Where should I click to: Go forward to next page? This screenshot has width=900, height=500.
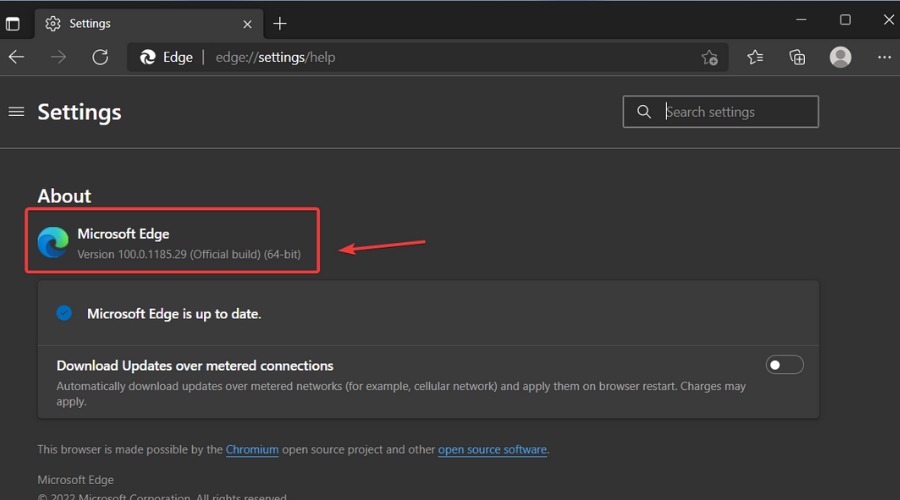point(58,57)
